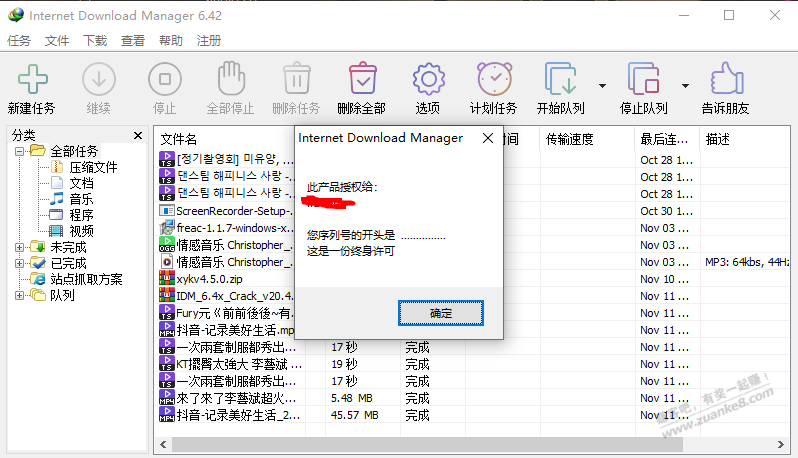Click the 开始队列 (start queue) icon
The width and height of the screenshot is (798, 458).
tap(560, 79)
